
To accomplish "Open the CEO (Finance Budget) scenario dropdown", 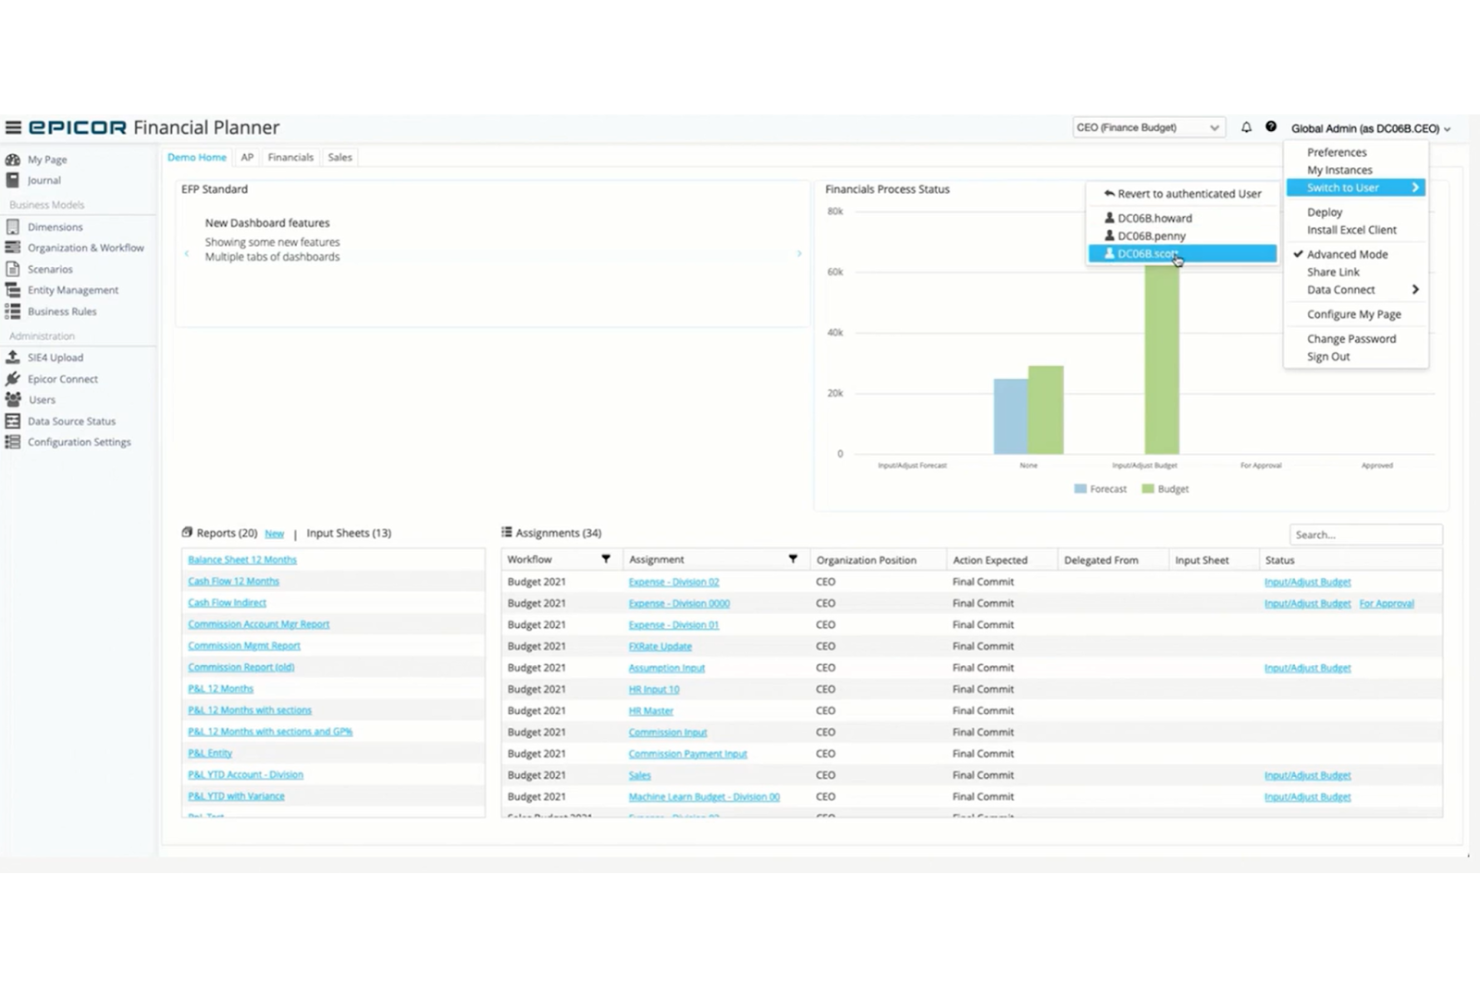I will [1148, 127].
